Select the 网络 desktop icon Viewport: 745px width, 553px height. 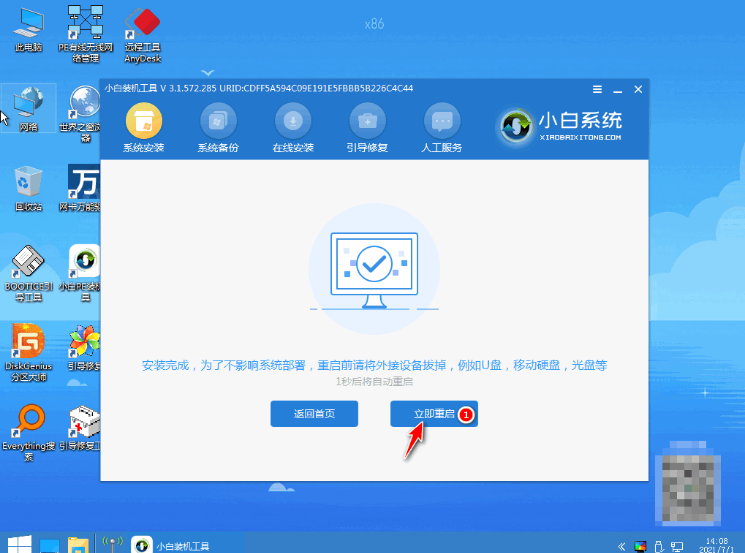pyautogui.click(x=29, y=108)
